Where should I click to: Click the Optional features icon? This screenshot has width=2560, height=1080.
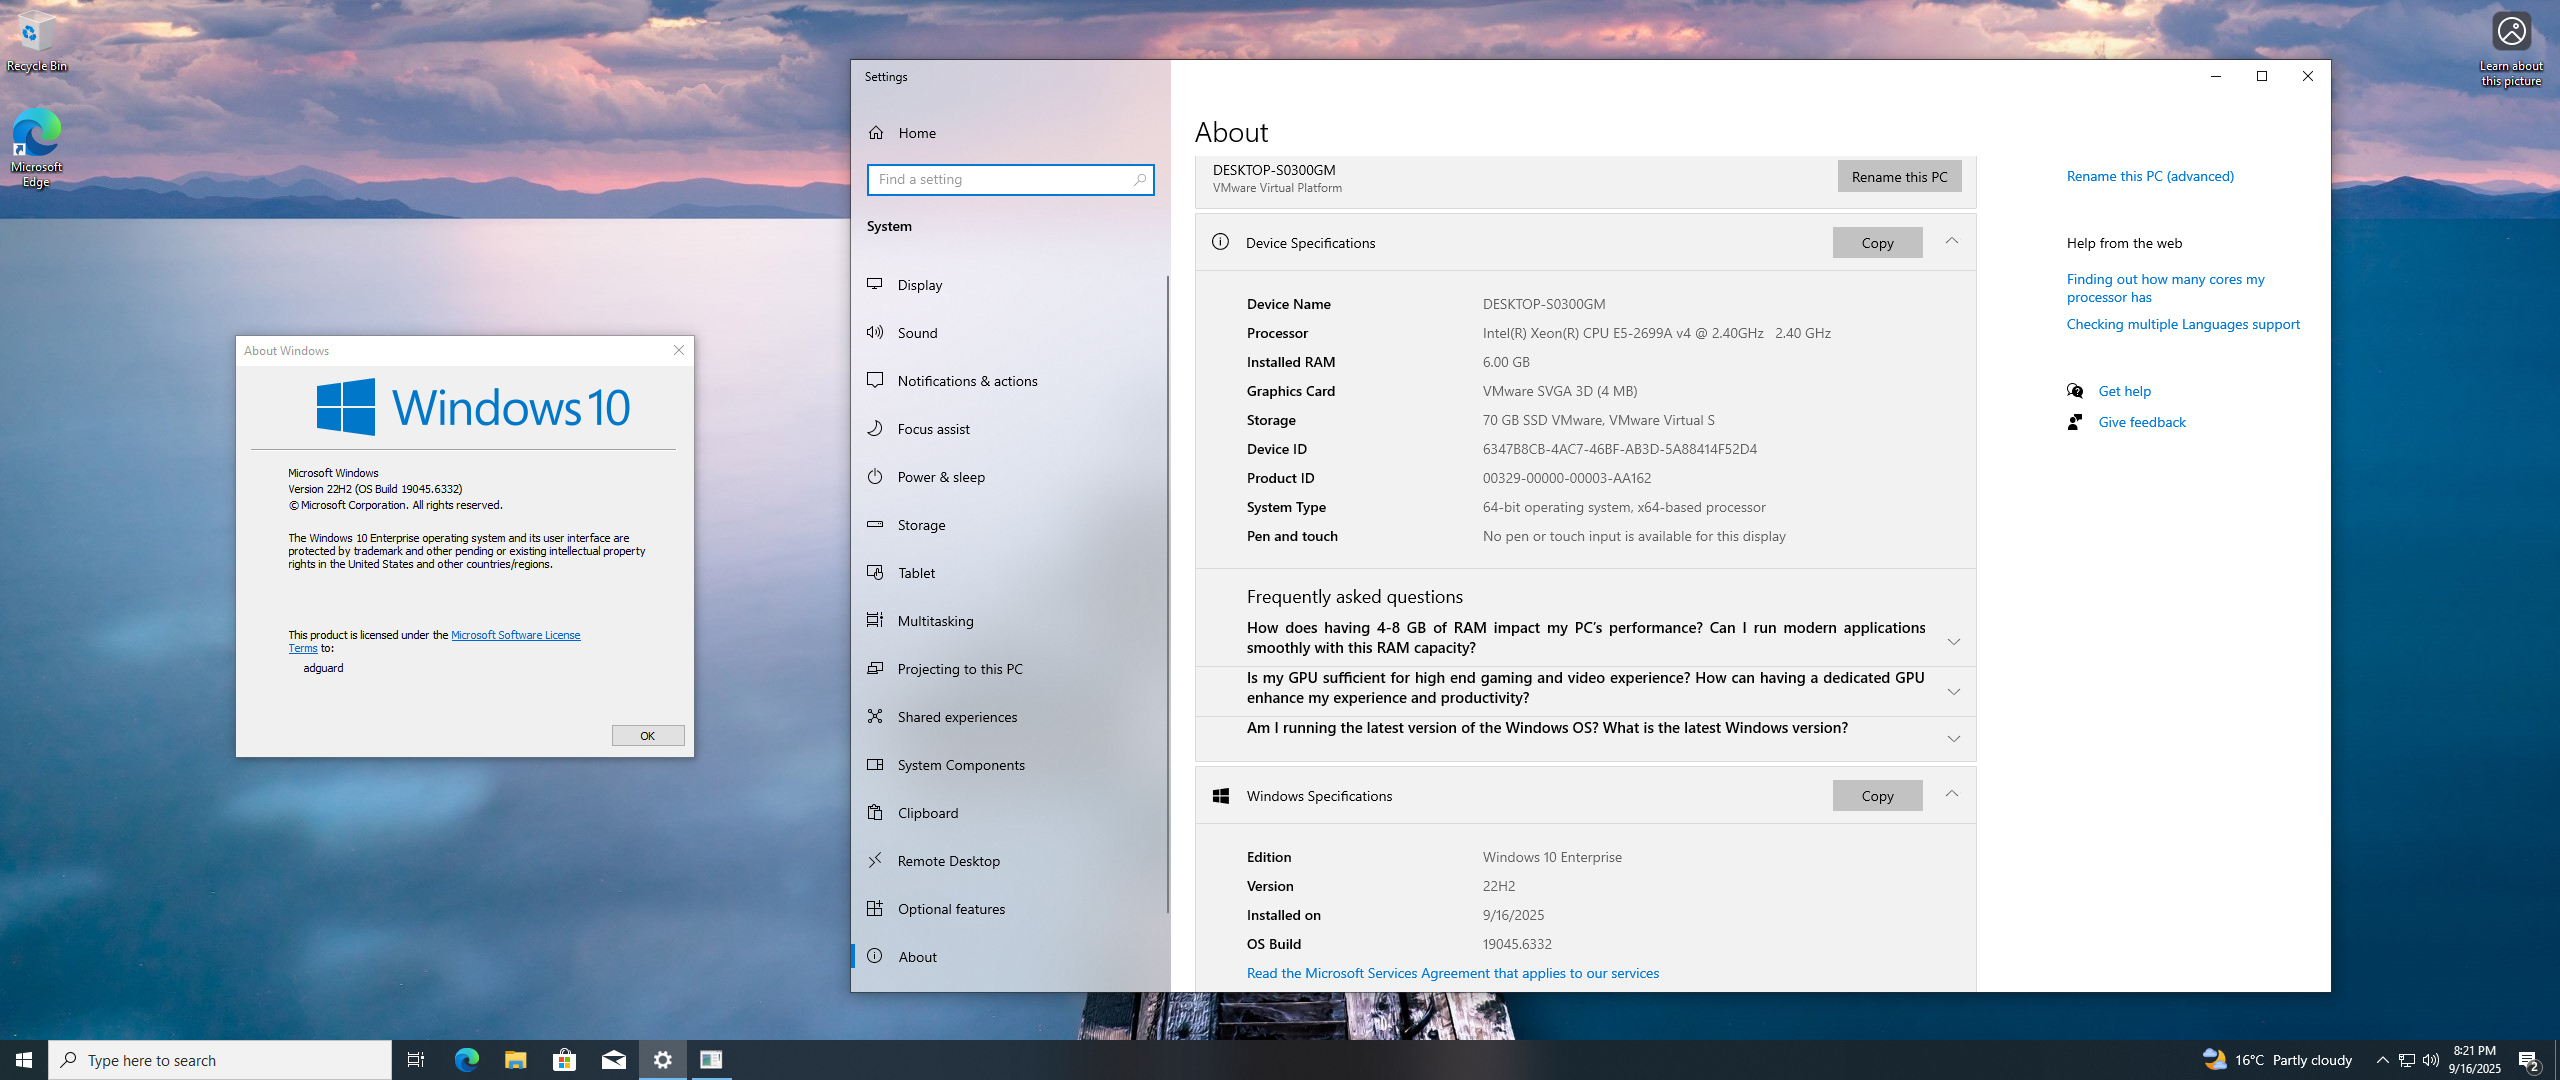(x=875, y=909)
